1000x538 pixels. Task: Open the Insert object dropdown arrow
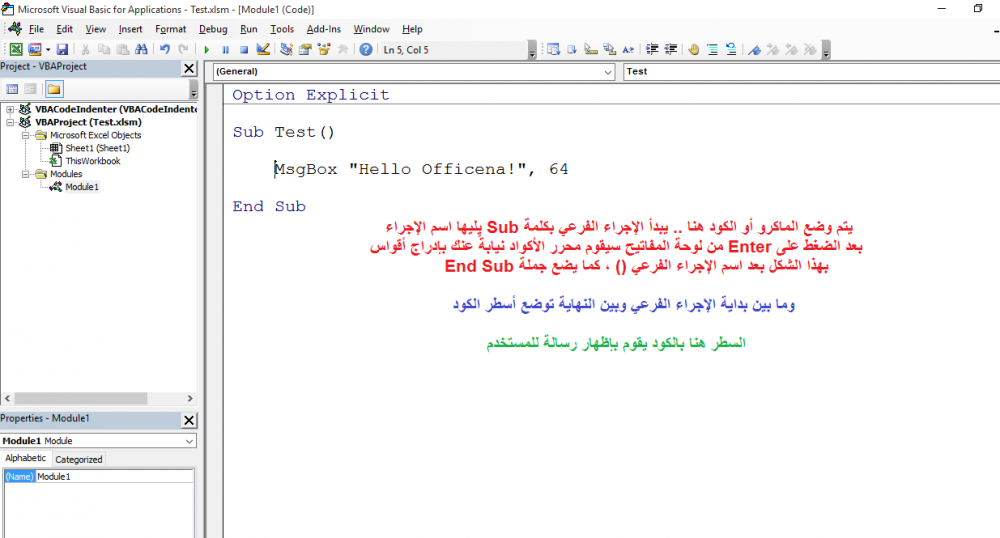pos(48,50)
